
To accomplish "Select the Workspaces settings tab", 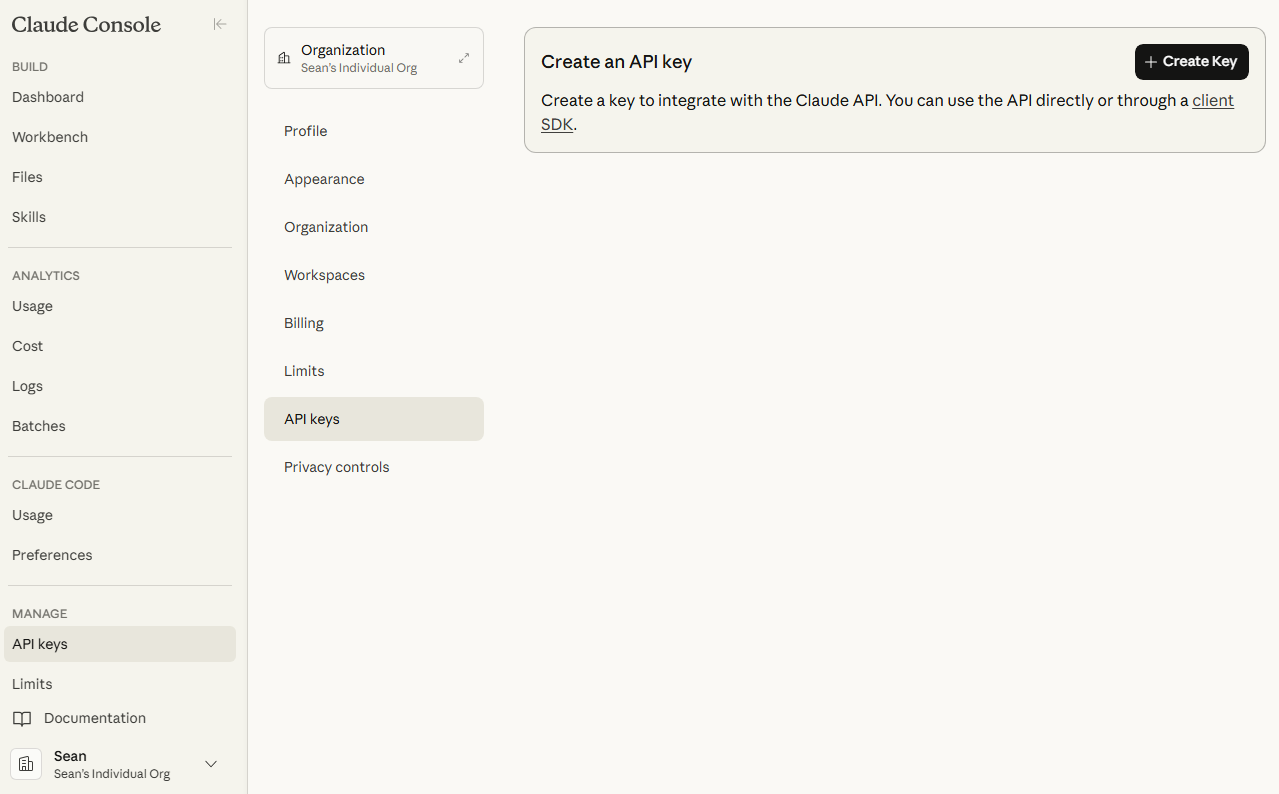I will [324, 275].
